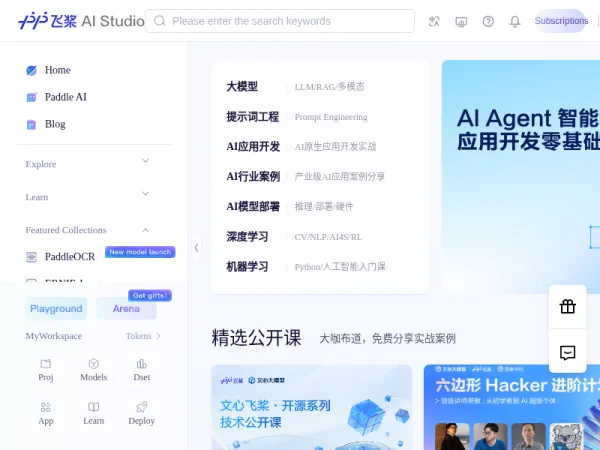Open the 文心飞桨 开源系列技术公开课 card
The width and height of the screenshot is (600, 450).
click(x=311, y=408)
